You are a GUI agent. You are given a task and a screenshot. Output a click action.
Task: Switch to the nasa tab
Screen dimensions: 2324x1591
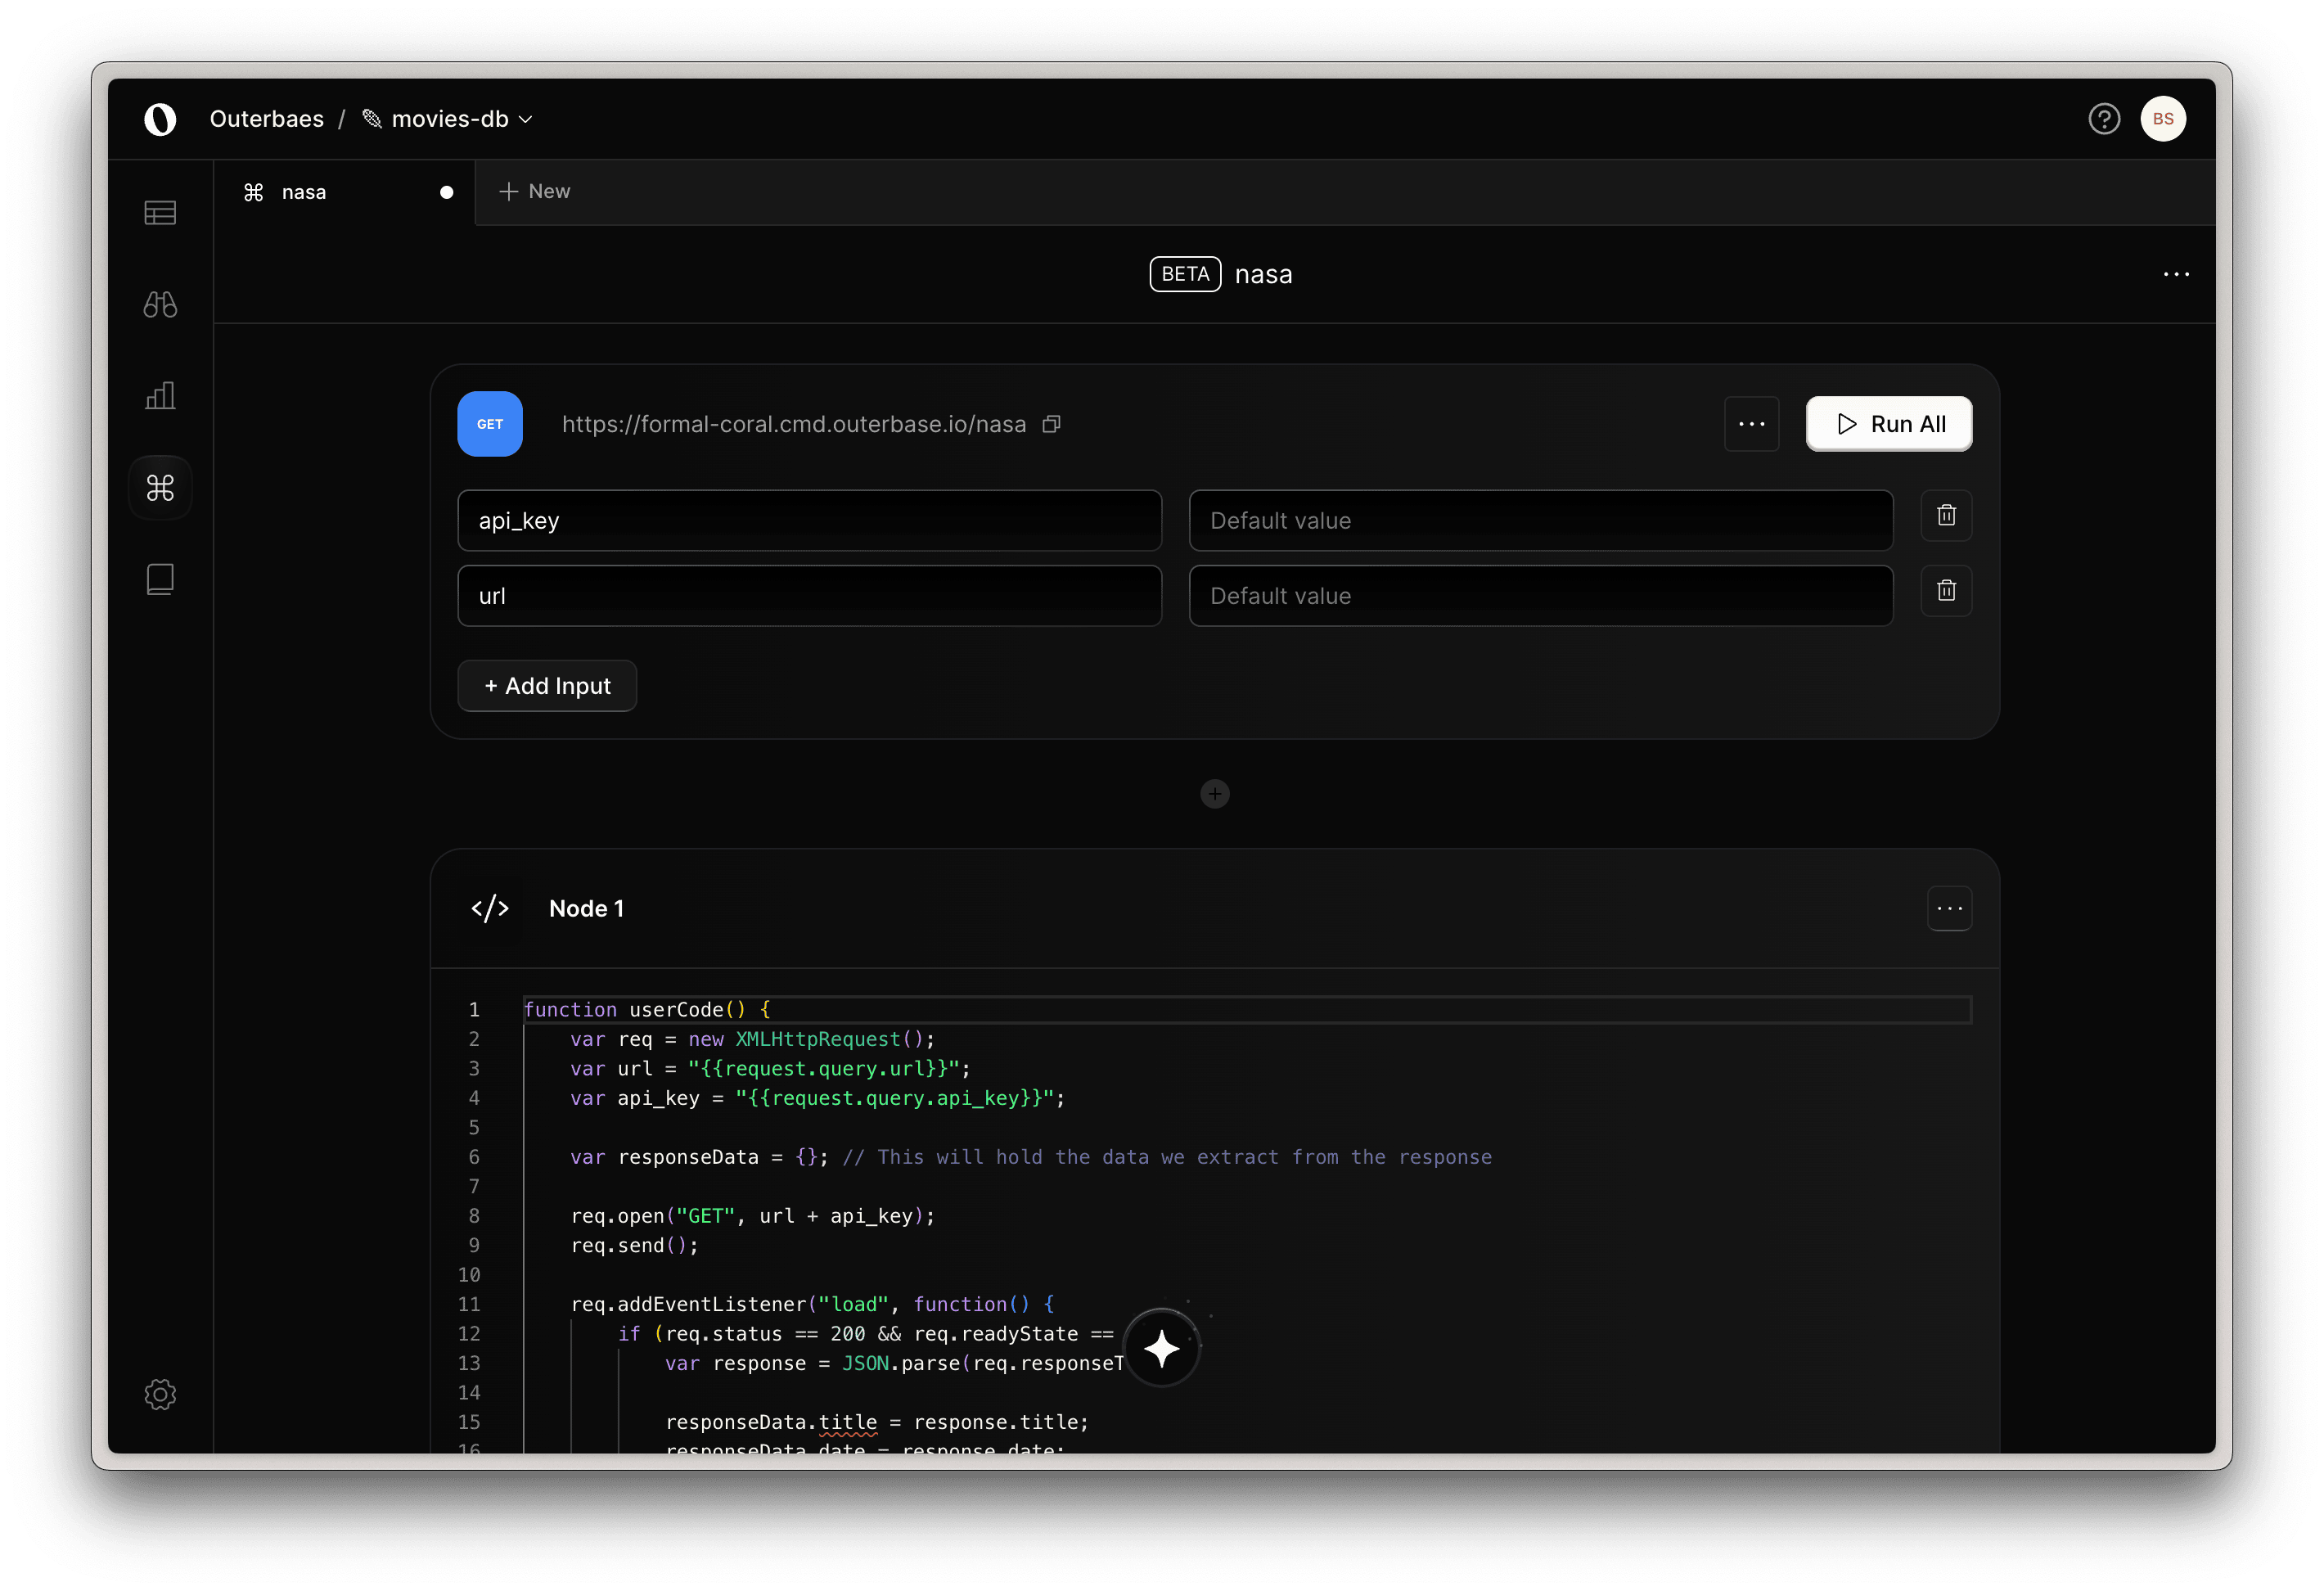344,192
